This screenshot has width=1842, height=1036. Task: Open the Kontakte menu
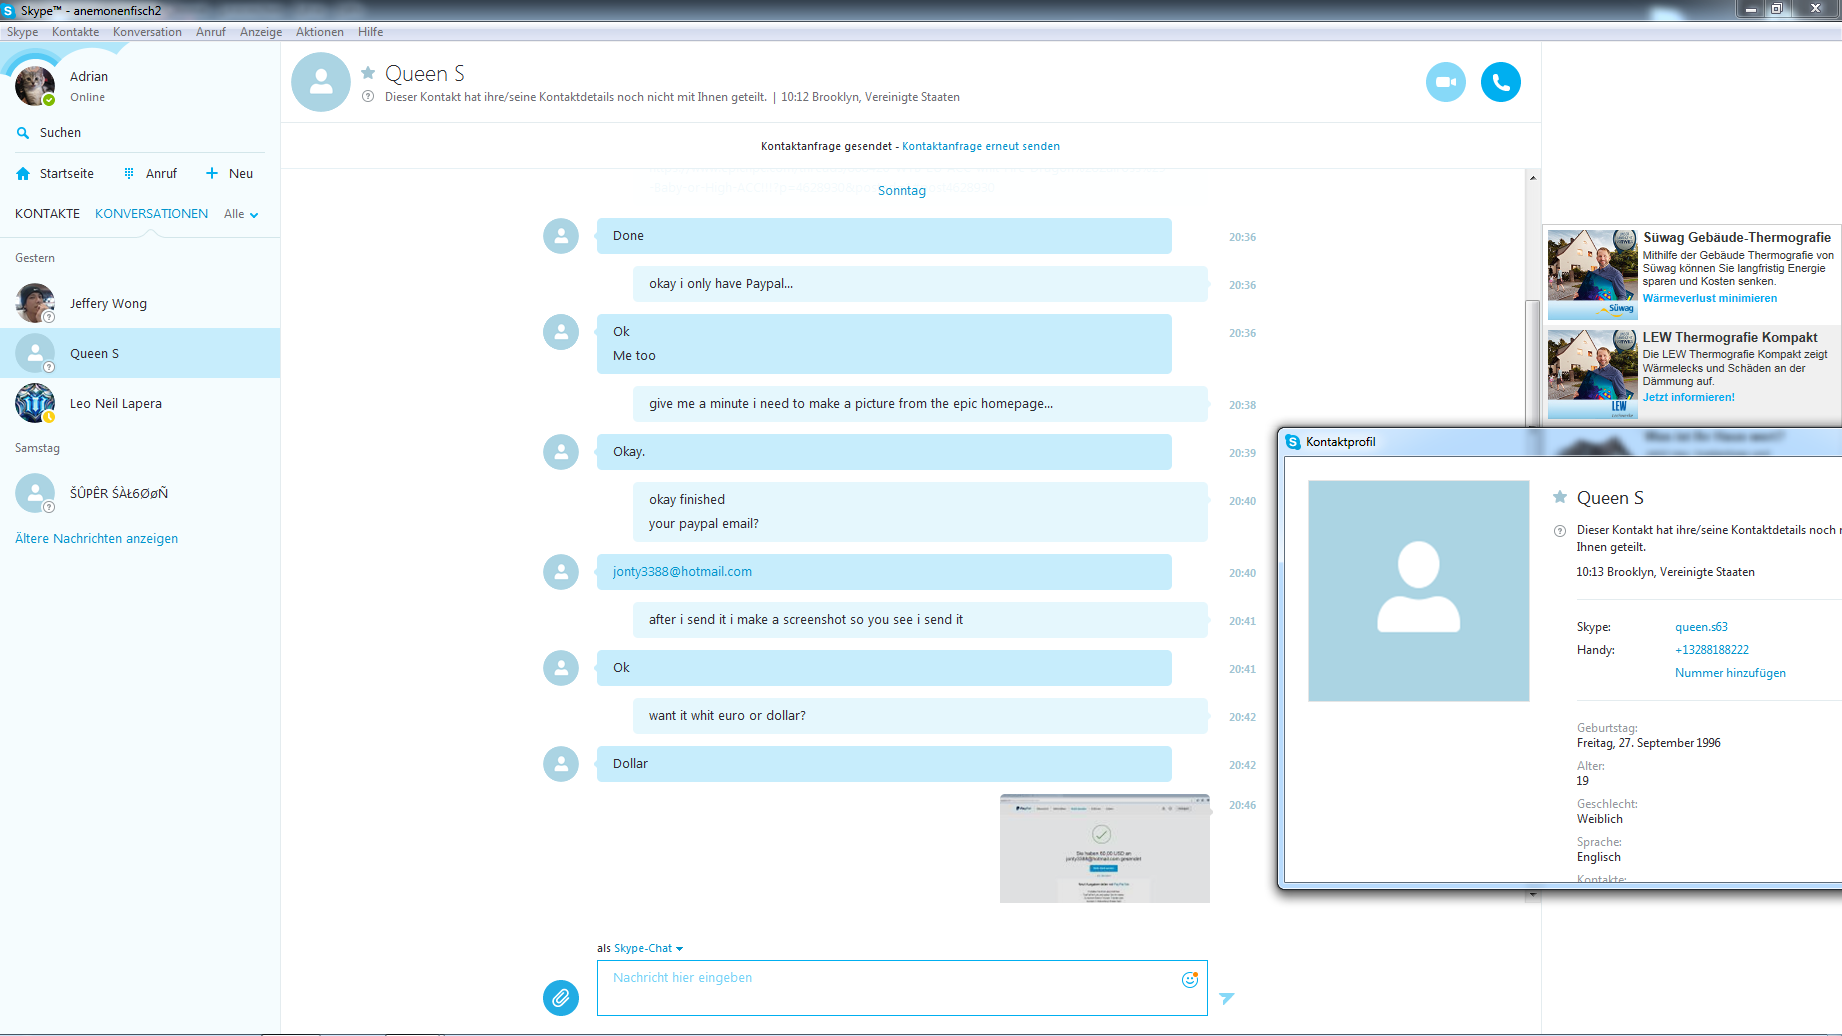point(76,32)
